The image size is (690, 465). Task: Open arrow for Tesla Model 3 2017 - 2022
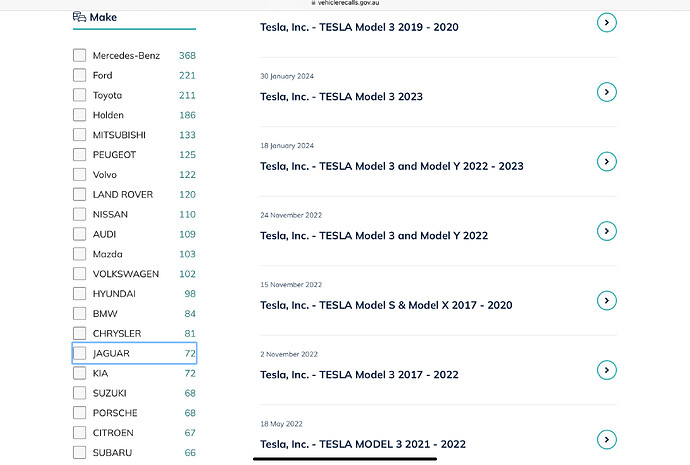coord(606,370)
